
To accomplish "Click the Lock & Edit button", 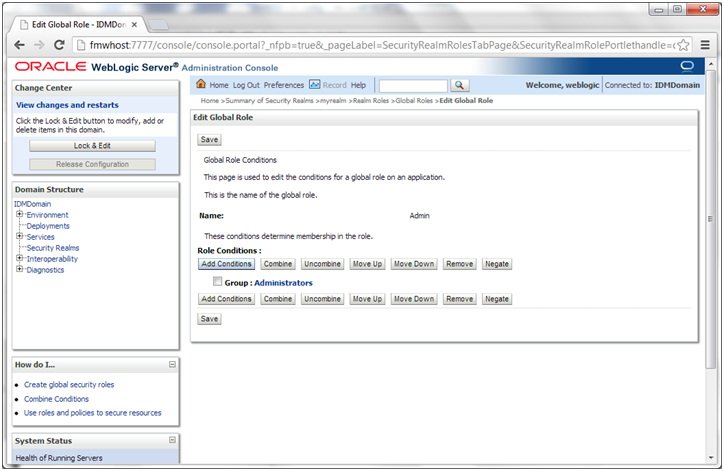I will click(92, 146).
